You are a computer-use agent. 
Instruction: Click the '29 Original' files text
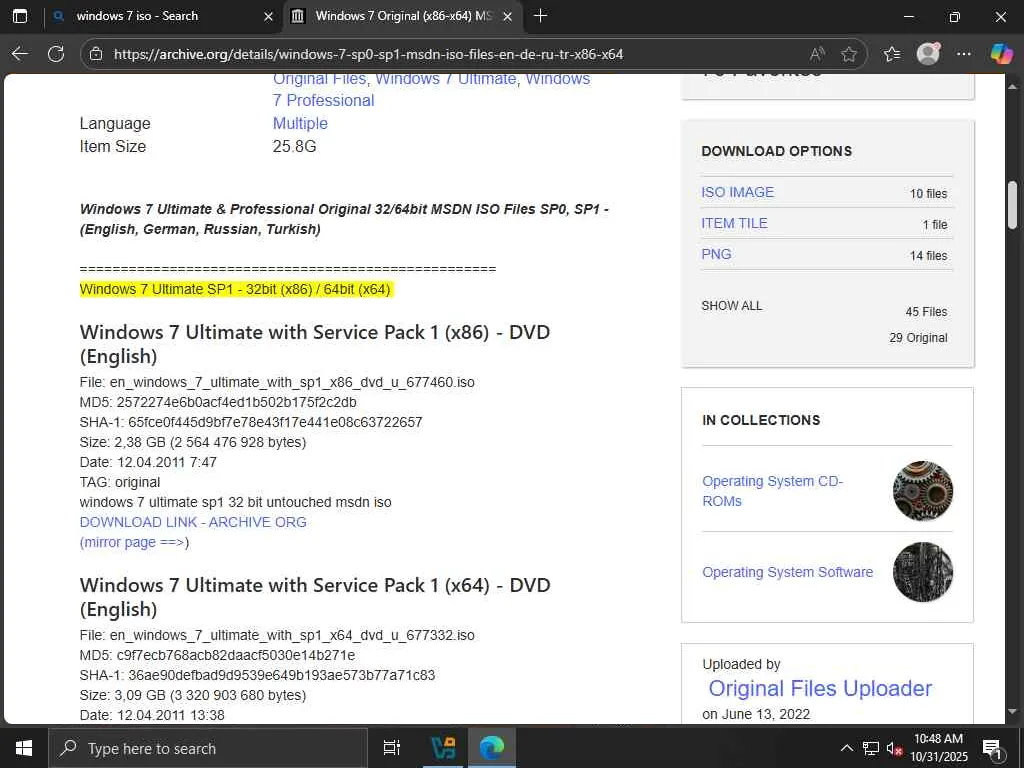click(918, 338)
